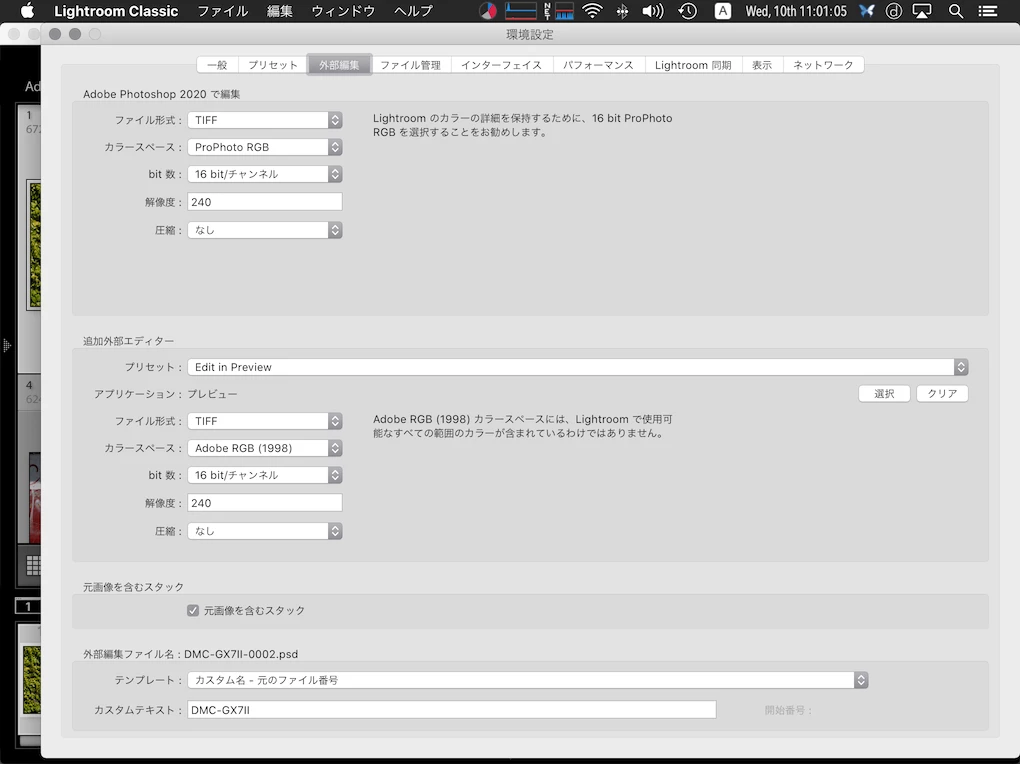Select the 外部編集 tab
Viewport: 1020px width, 764px height.
pos(339,65)
